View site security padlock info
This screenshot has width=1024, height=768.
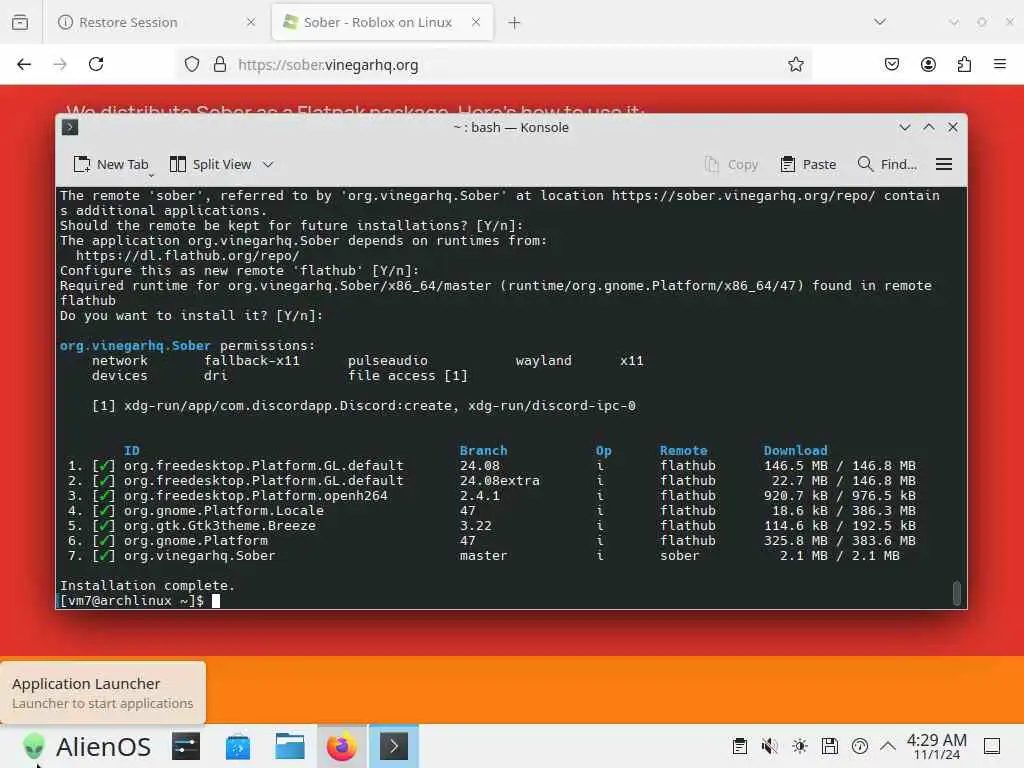[x=220, y=64]
